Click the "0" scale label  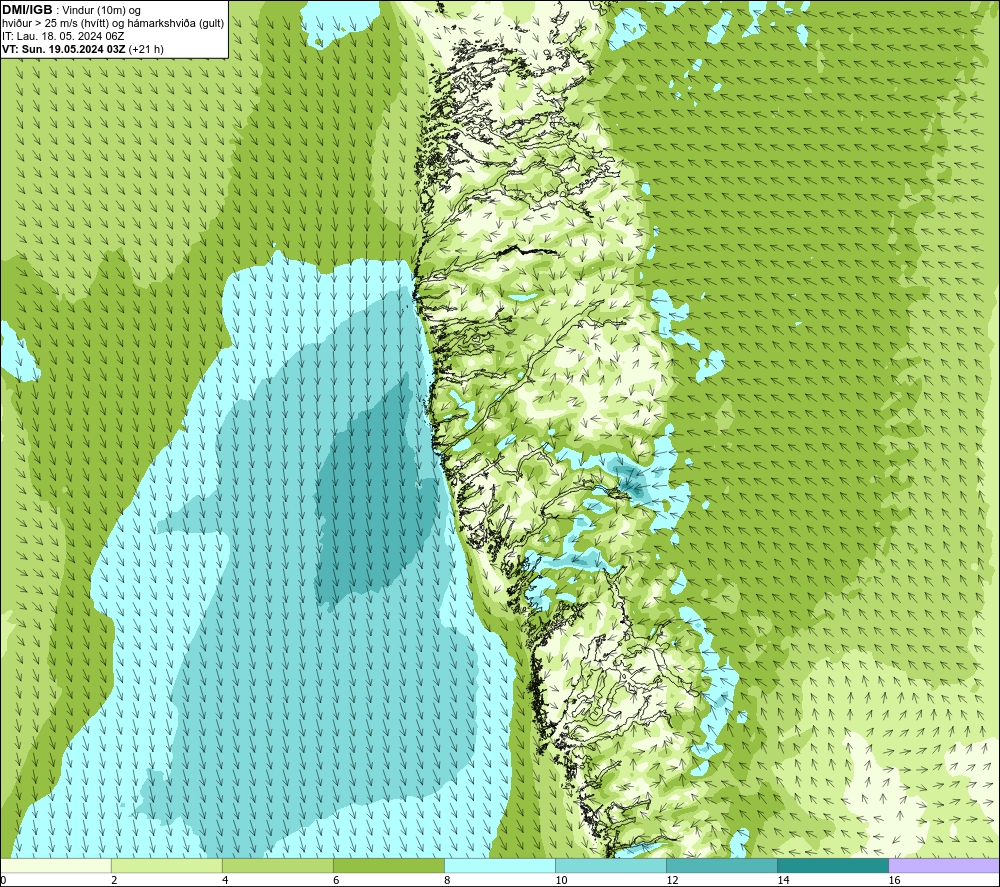pyautogui.click(x=3, y=880)
